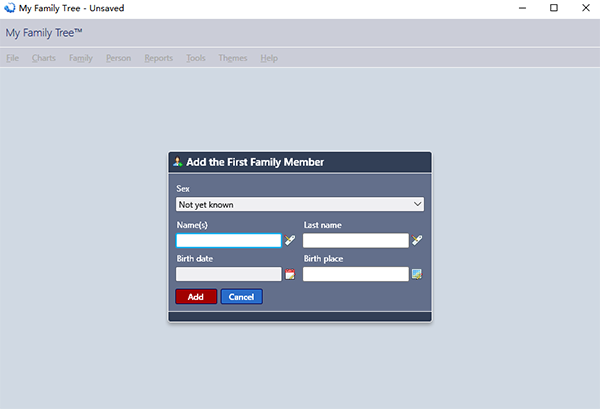Open the Reports menu
This screenshot has height=409, width=600.
(158, 58)
